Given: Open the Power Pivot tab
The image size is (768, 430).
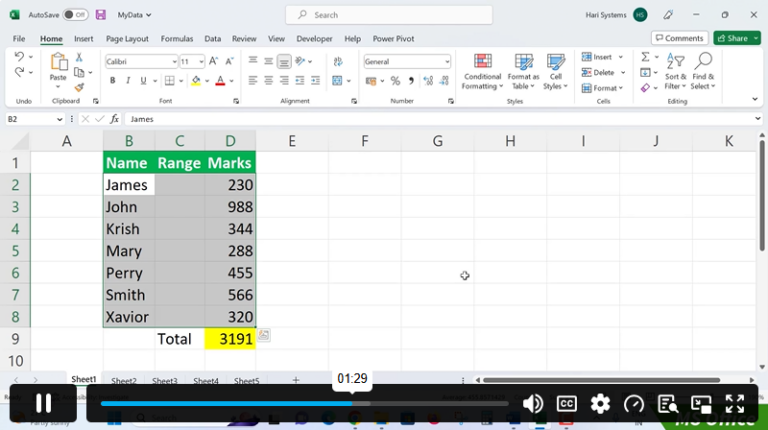Looking at the screenshot, I should [x=393, y=39].
